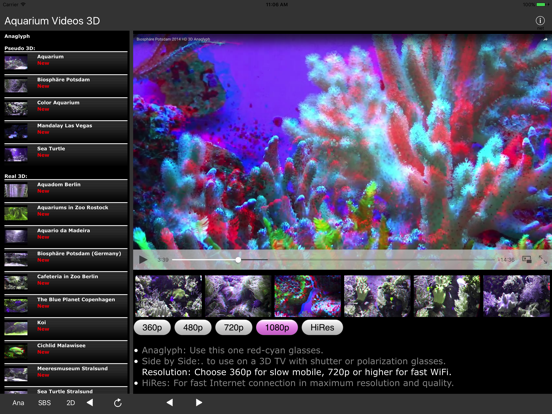This screenshot has height=414, width=552.
Task: Click the 'Real 3D:' section label
Action: tap(16, 176)
